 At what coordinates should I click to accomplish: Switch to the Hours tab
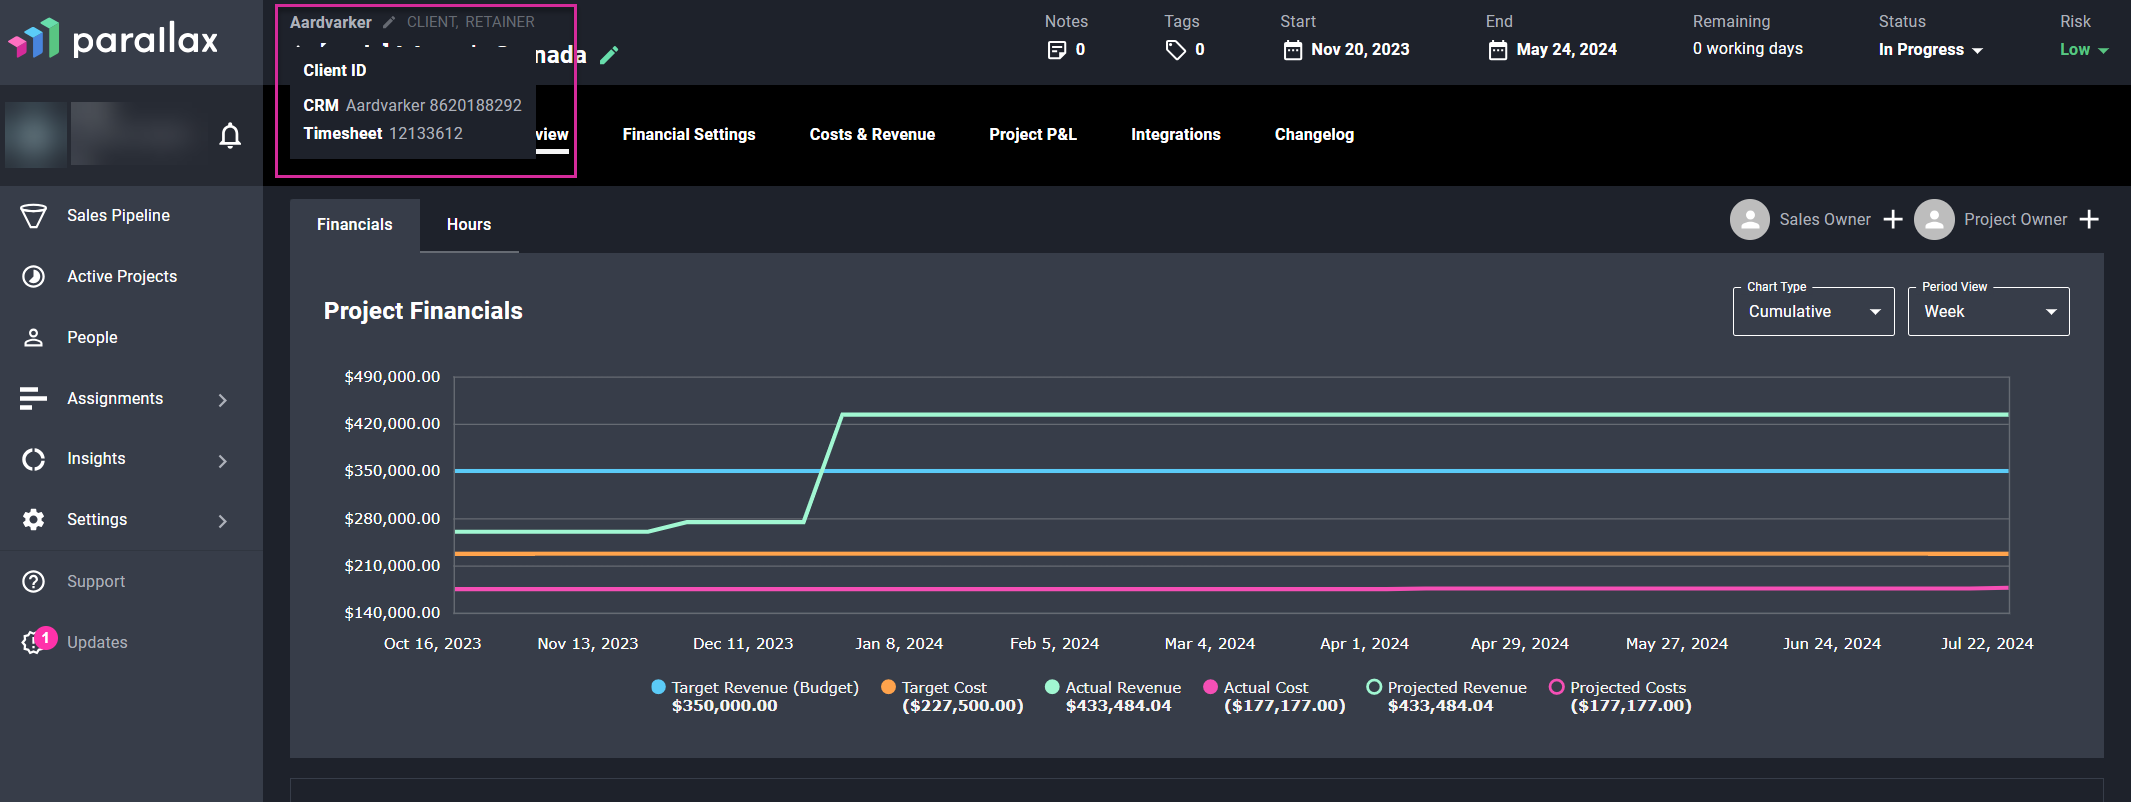coord(469,225)
